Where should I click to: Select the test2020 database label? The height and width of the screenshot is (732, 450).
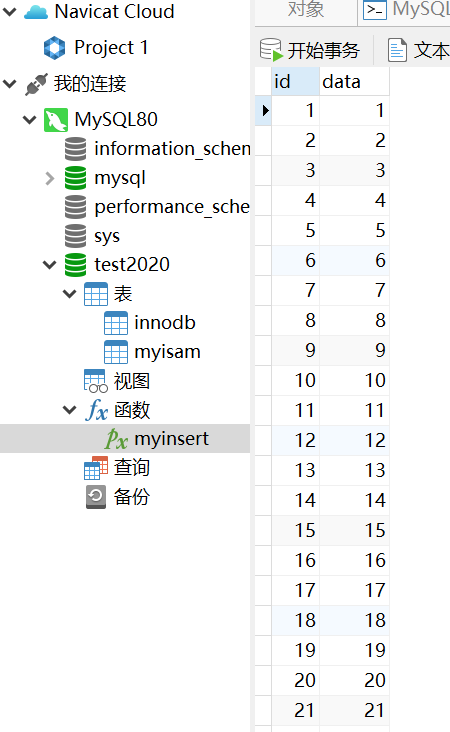click(x=132, y=265)
